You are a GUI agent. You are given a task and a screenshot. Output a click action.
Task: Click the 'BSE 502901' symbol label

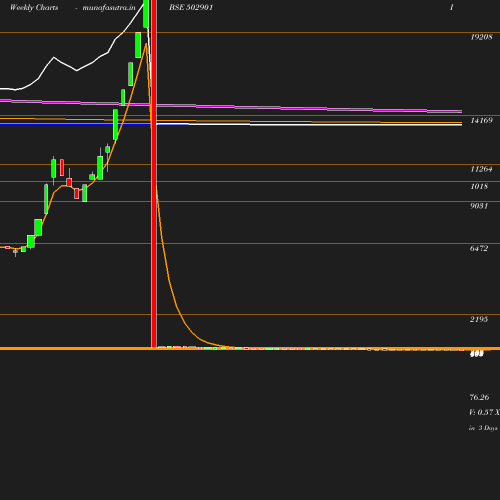pyautogui.click(x=191, y=7)
